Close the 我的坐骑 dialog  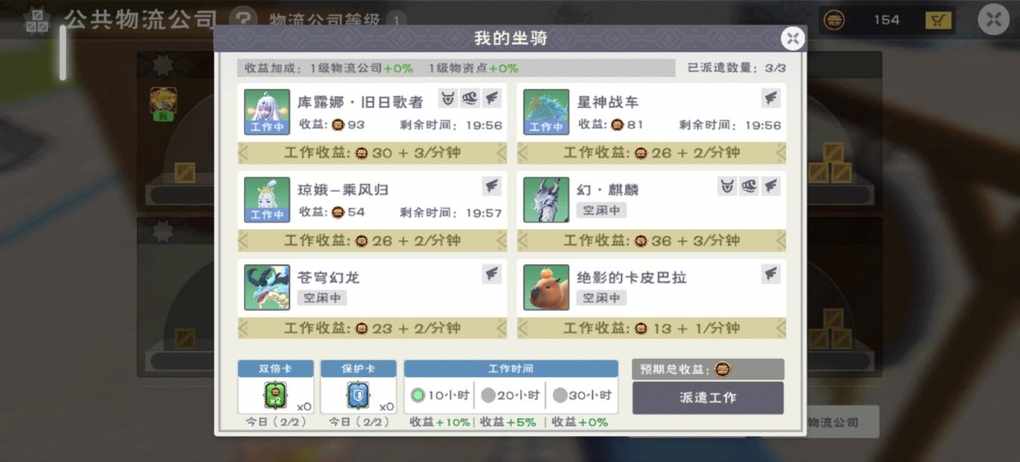pyautogui.click(x=792, y=38)
